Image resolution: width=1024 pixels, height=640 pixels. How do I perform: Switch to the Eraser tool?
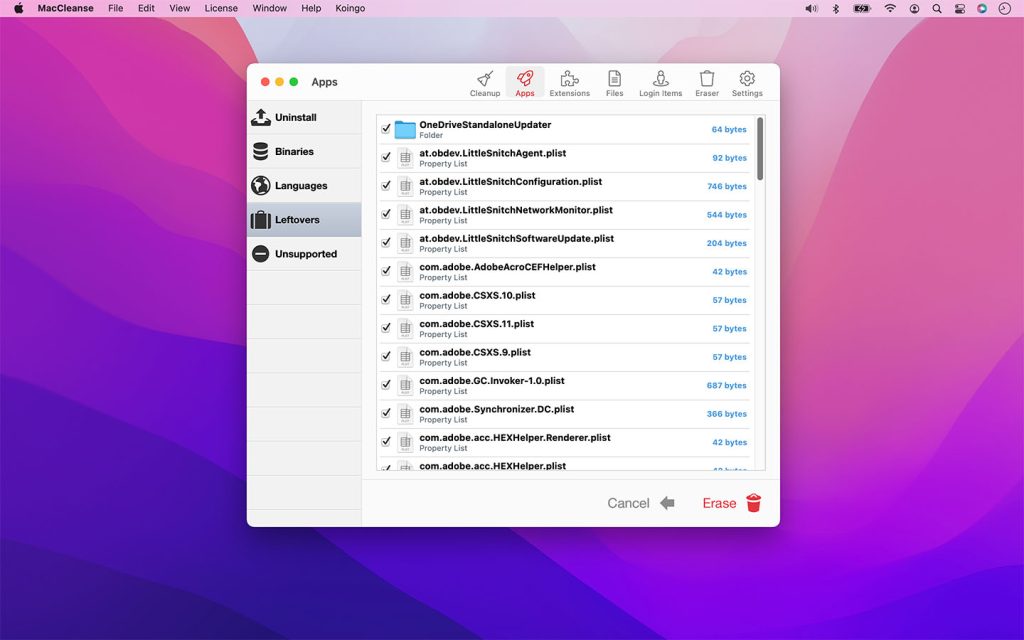(x=707, y=83)
